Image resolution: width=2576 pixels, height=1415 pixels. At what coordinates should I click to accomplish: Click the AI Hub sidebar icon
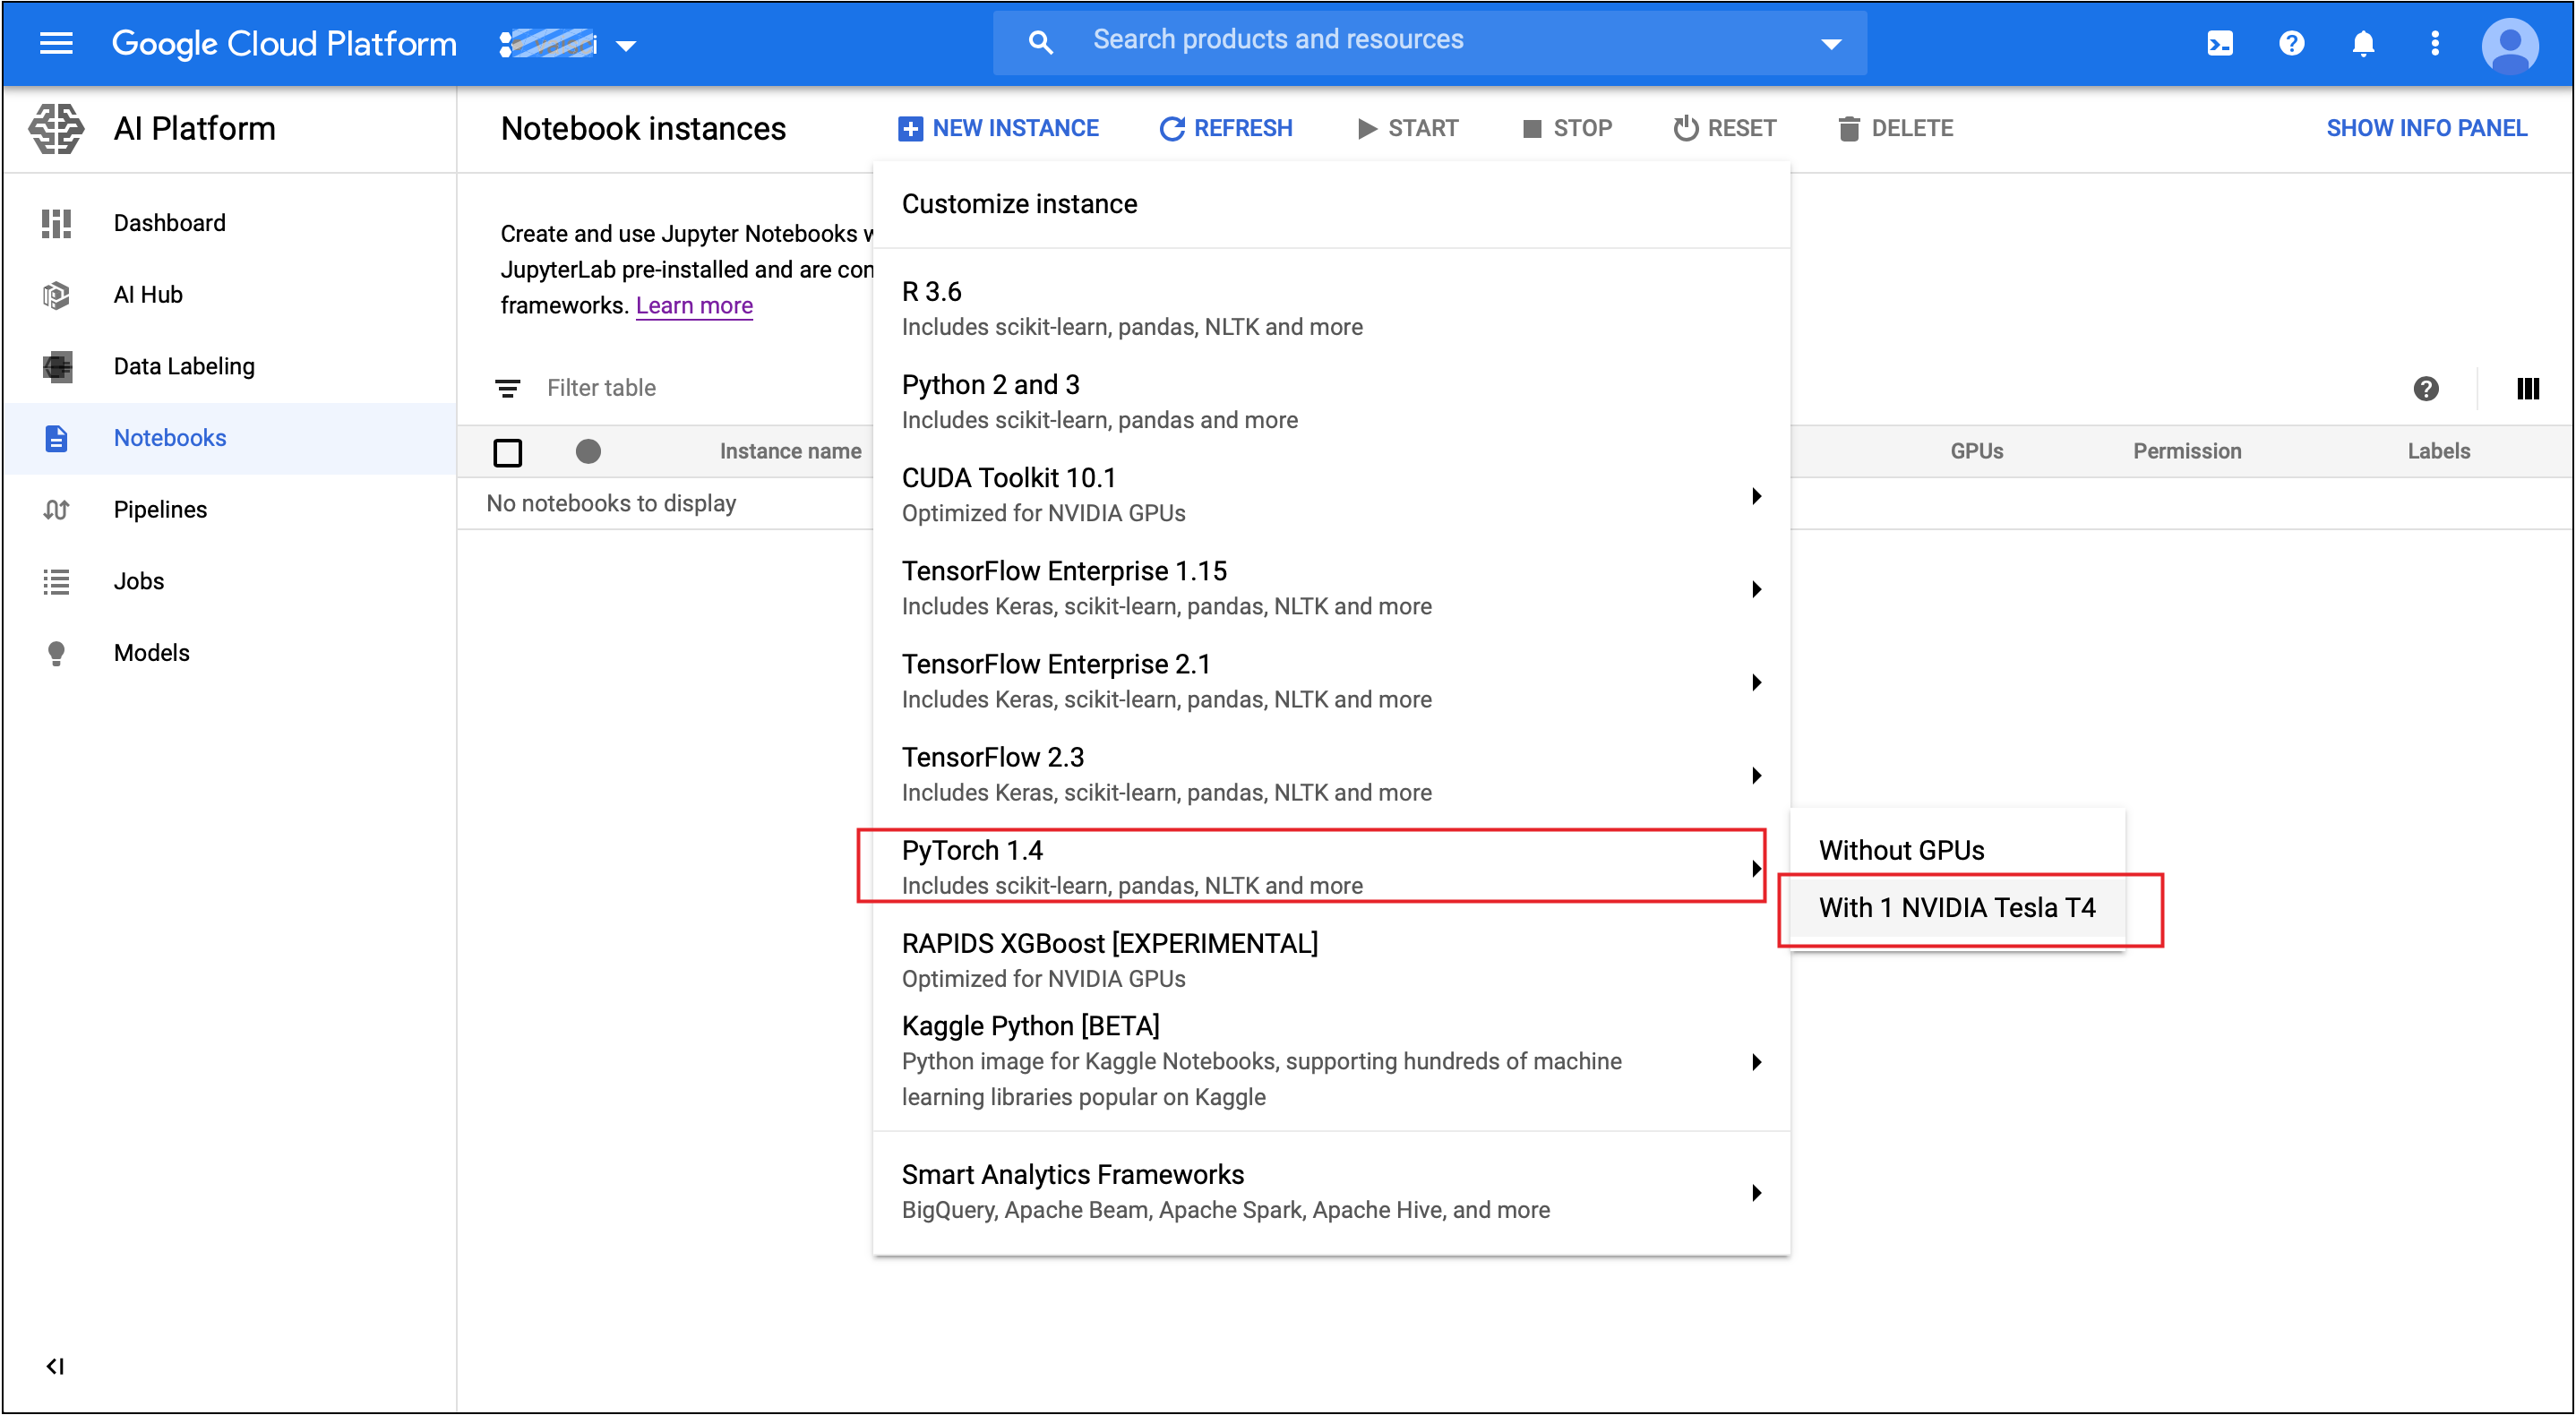tap(56, 295)
